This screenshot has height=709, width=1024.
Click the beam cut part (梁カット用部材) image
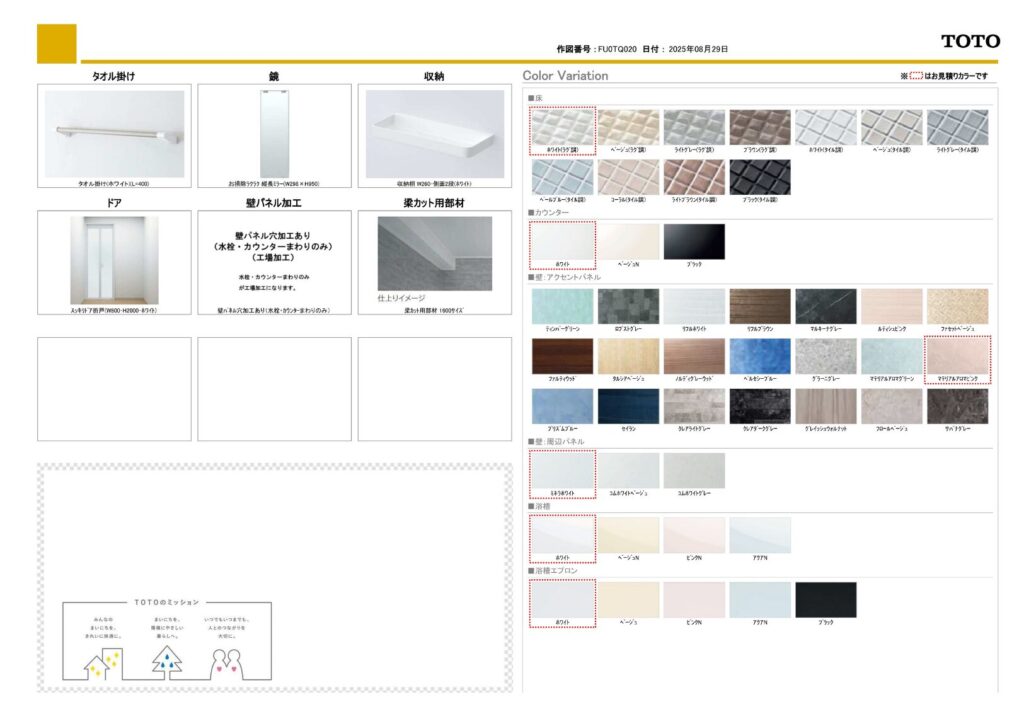point(434,254)
